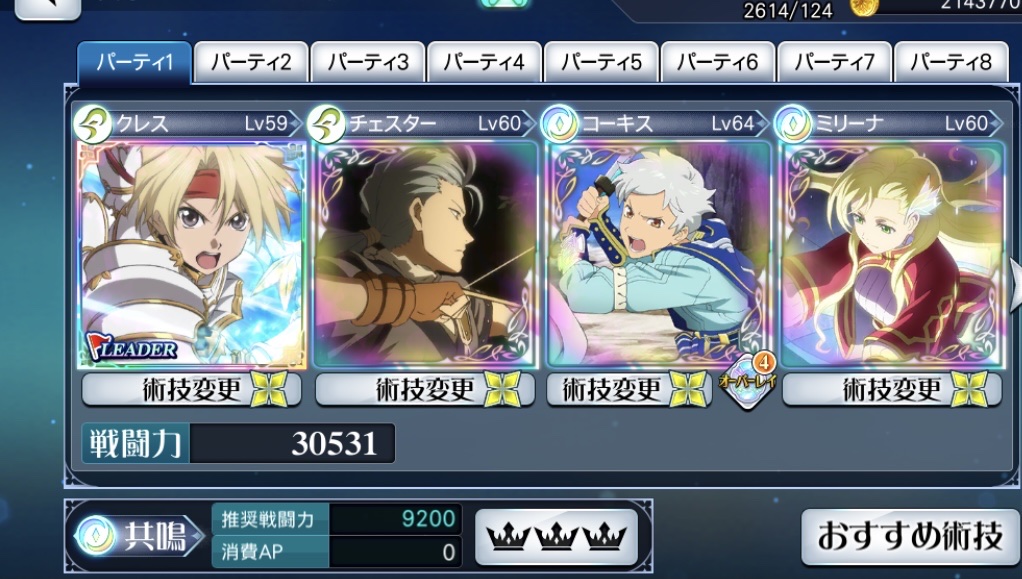Expand details arrow next to チェスター Lv60
This screenshot has width=1022, height=579.
[x=529, y=123]
